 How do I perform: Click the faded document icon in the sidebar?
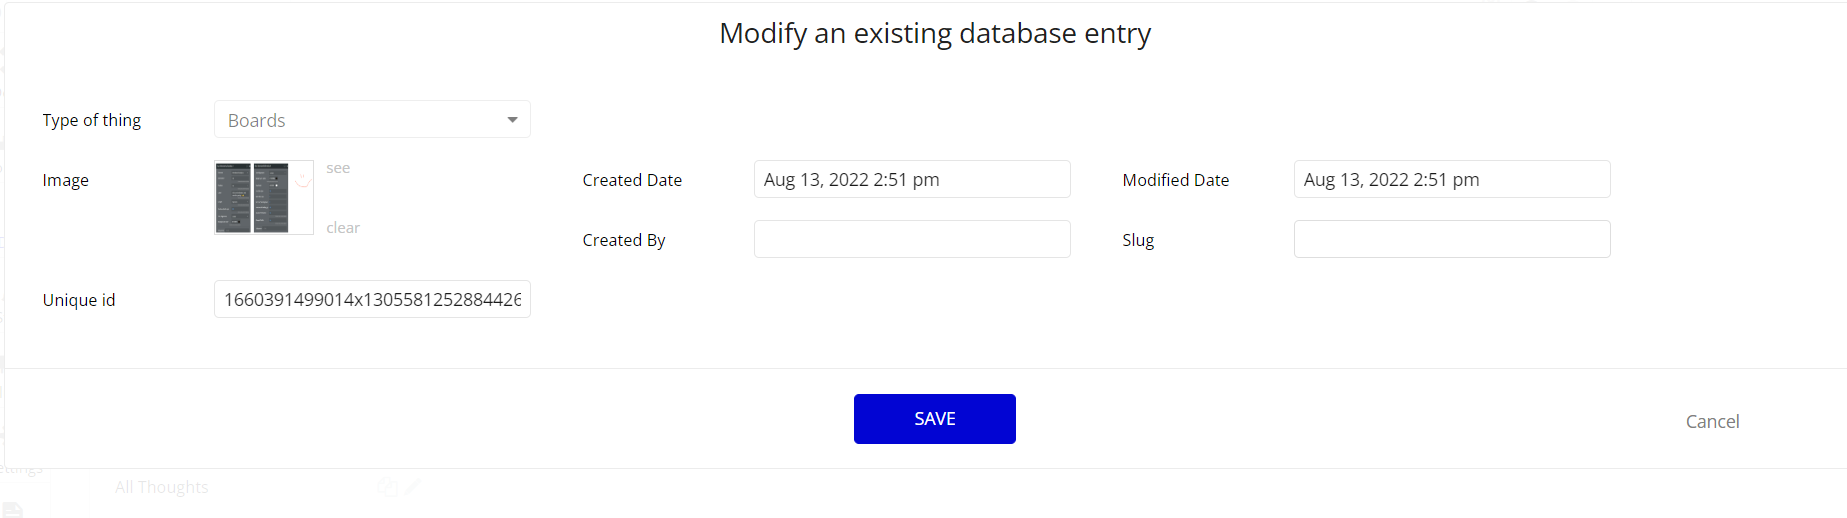click(x=12, y=510)
